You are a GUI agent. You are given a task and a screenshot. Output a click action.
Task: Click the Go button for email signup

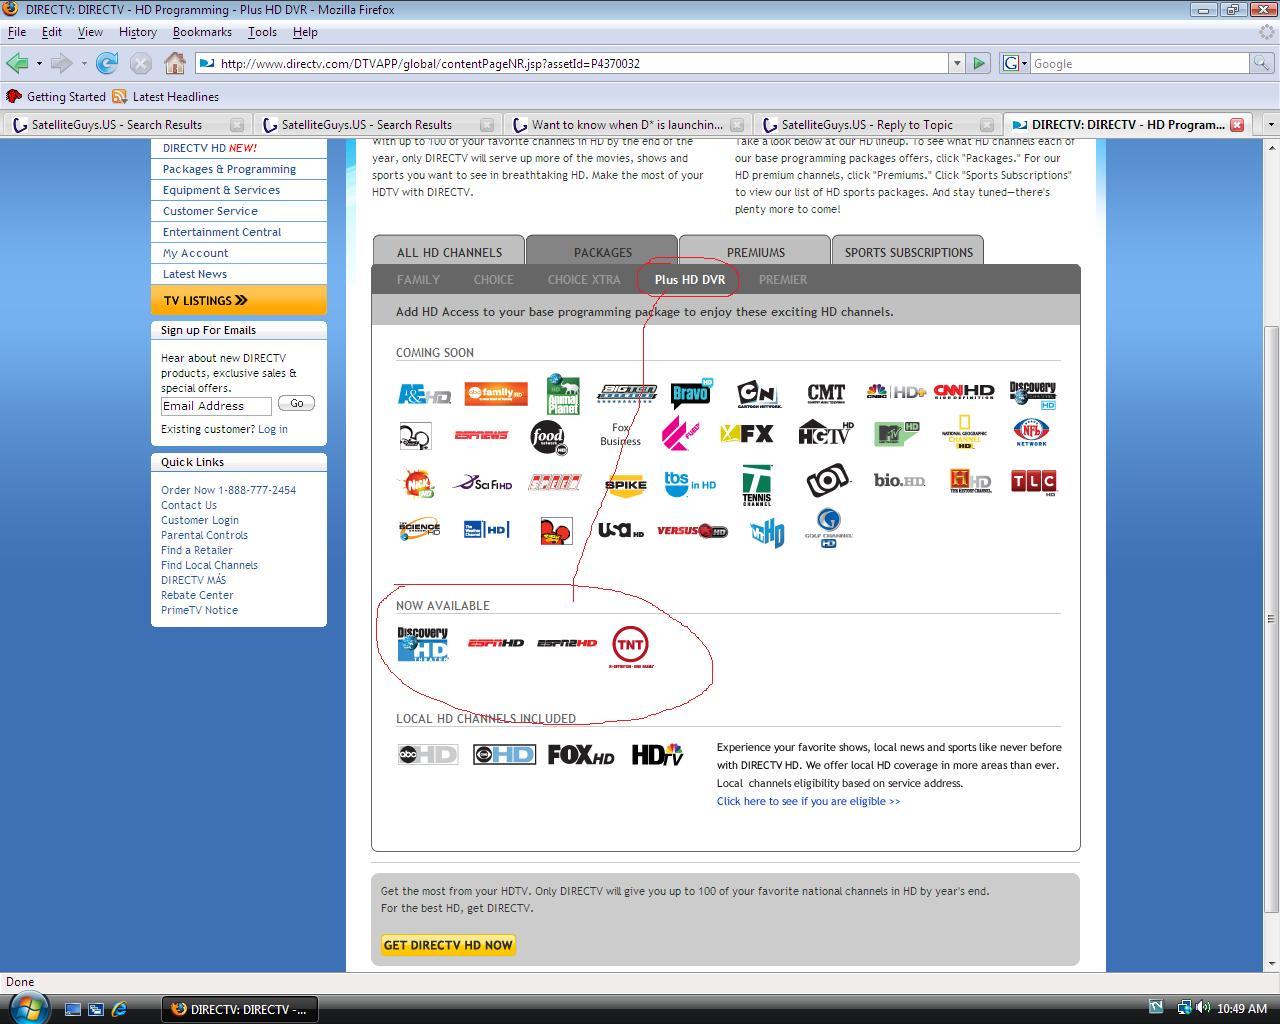click(x=296, y=403)
